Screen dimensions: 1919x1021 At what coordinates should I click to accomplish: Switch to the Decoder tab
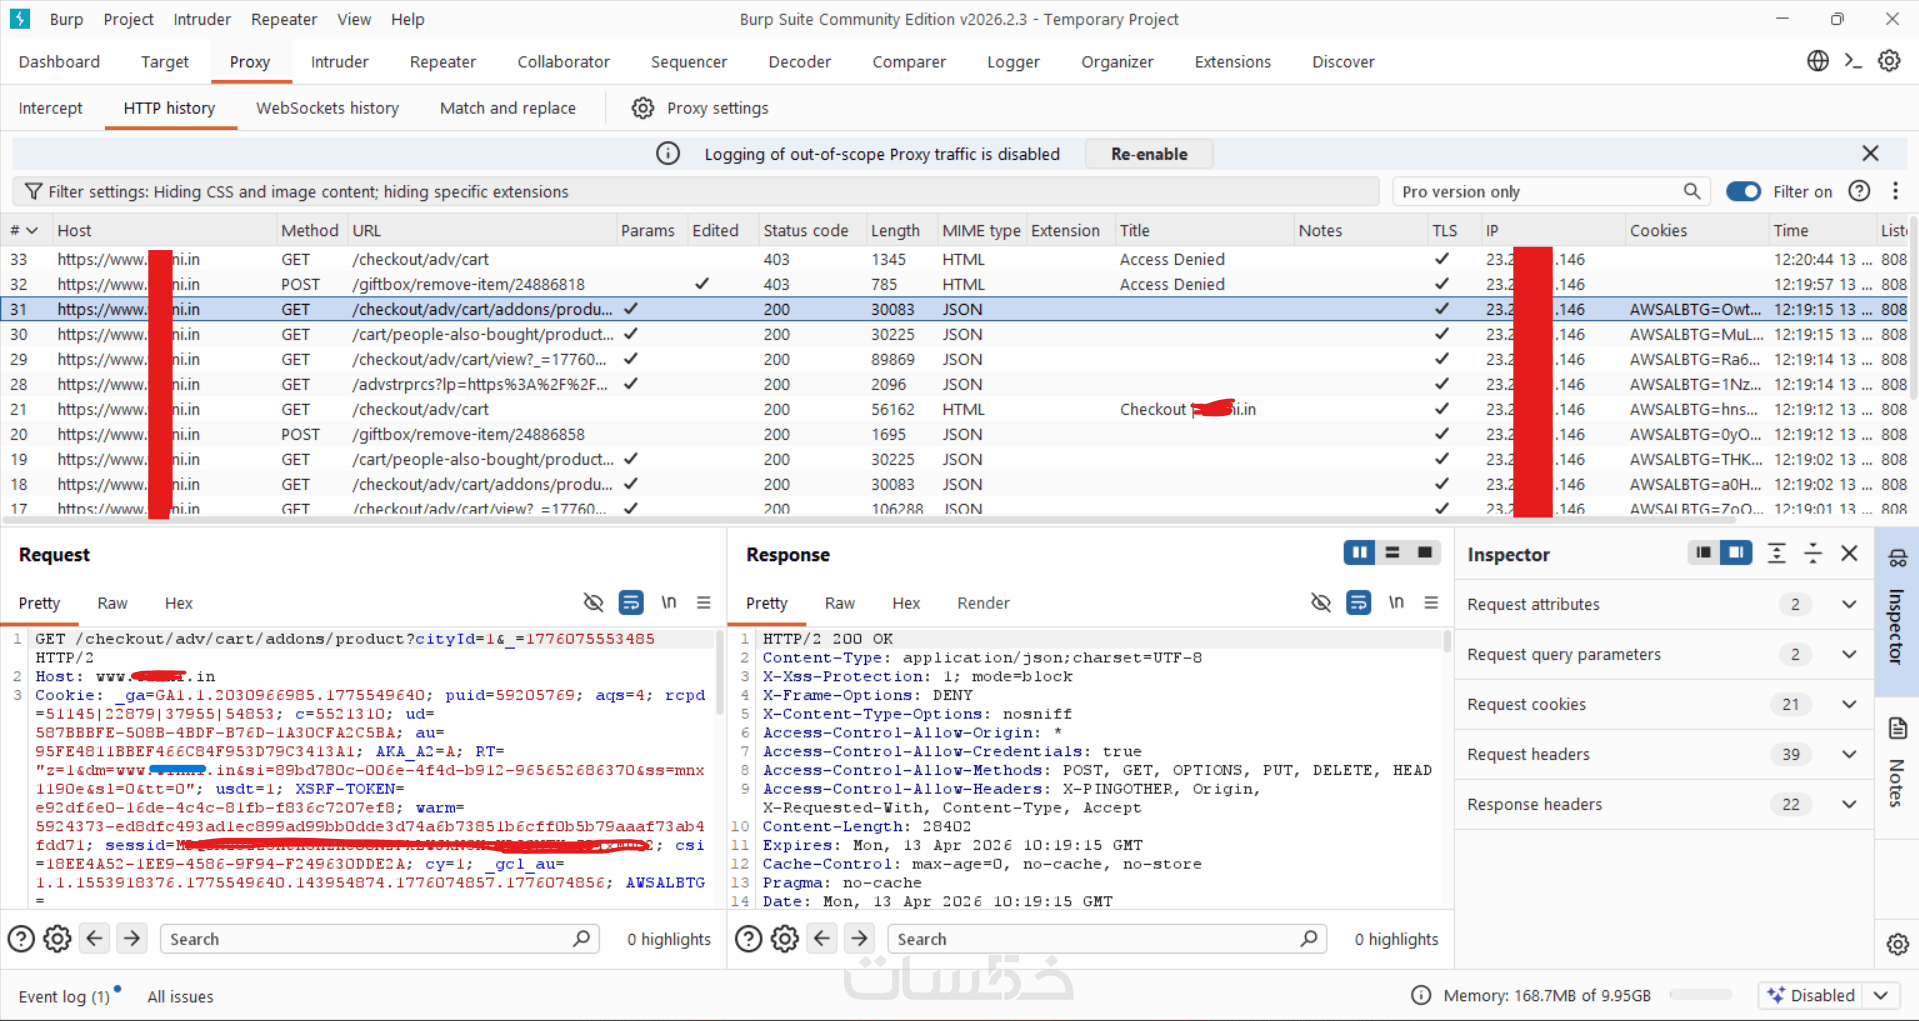point(799,62)
